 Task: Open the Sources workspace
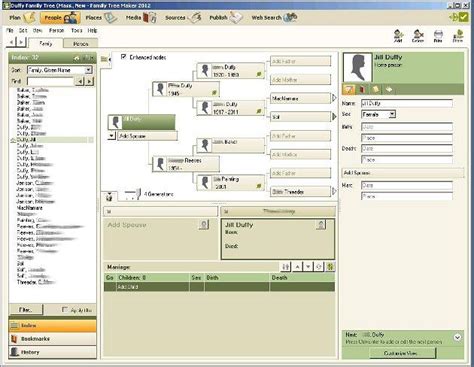point(183,18)
